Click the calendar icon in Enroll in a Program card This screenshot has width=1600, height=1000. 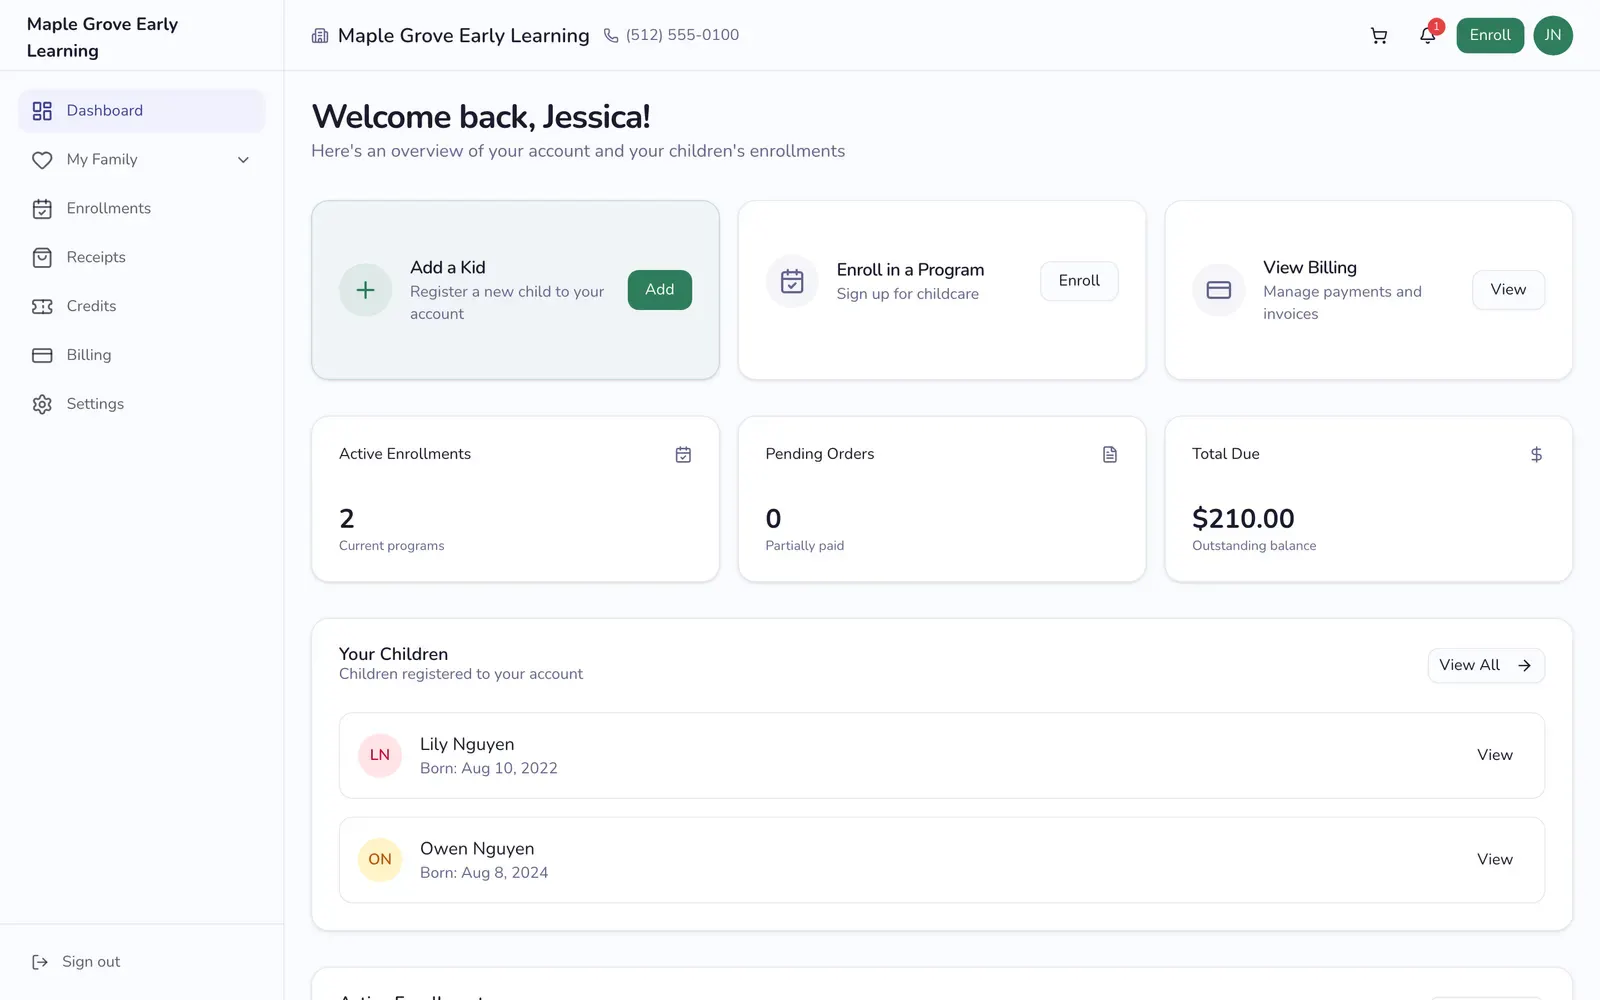(792, 282)
